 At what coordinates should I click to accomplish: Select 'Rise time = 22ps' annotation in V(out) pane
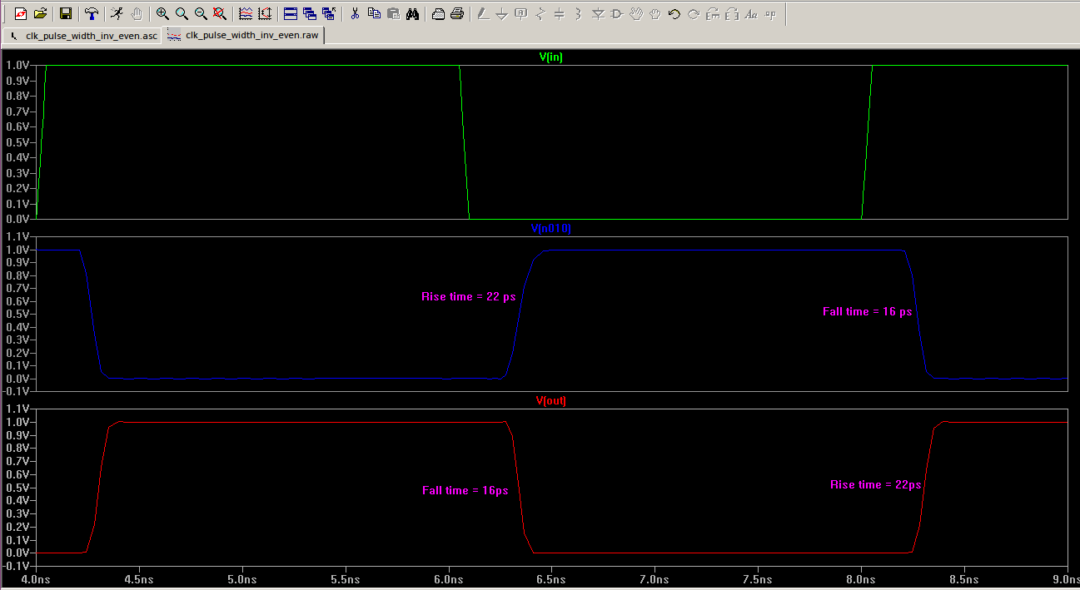coord(875,485)
